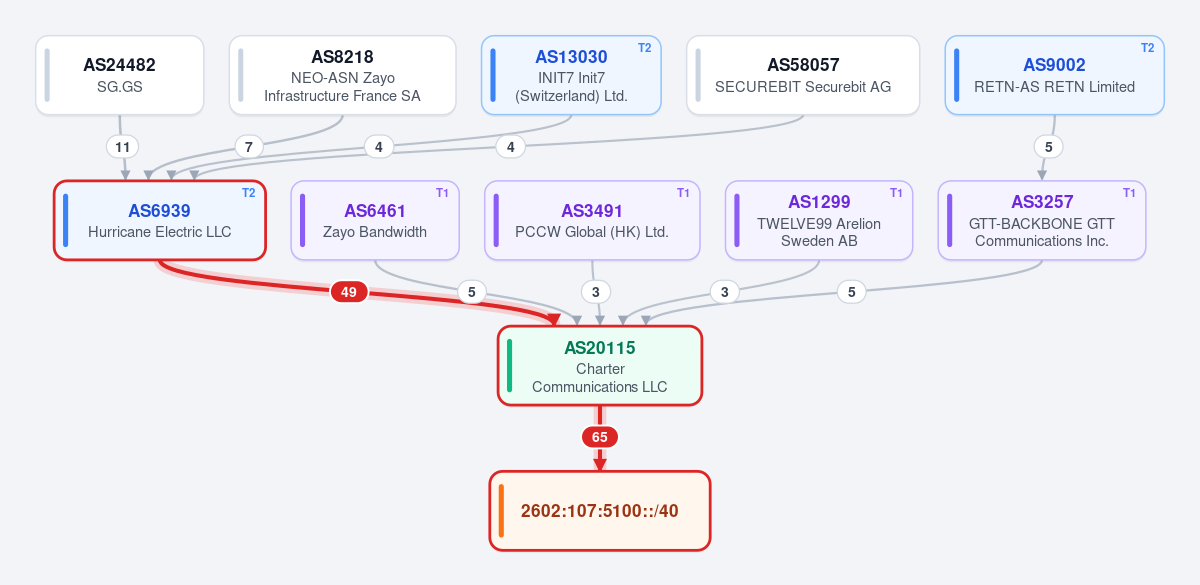Click the 2602:107:5100::/40 prefix box
This screenshot has width=1200, height=585.
(x=600, y=511)
